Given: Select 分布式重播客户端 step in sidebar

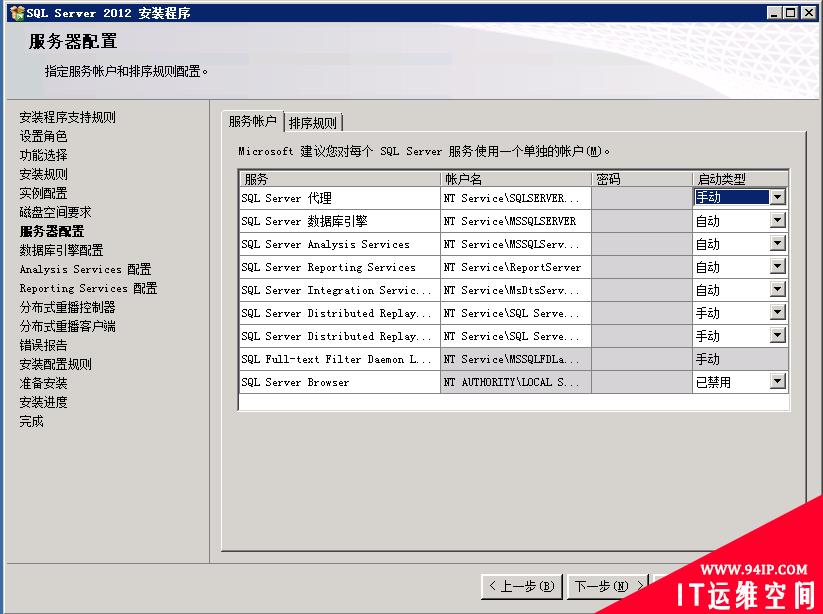Looking at the screenshot, I should 67,326.
